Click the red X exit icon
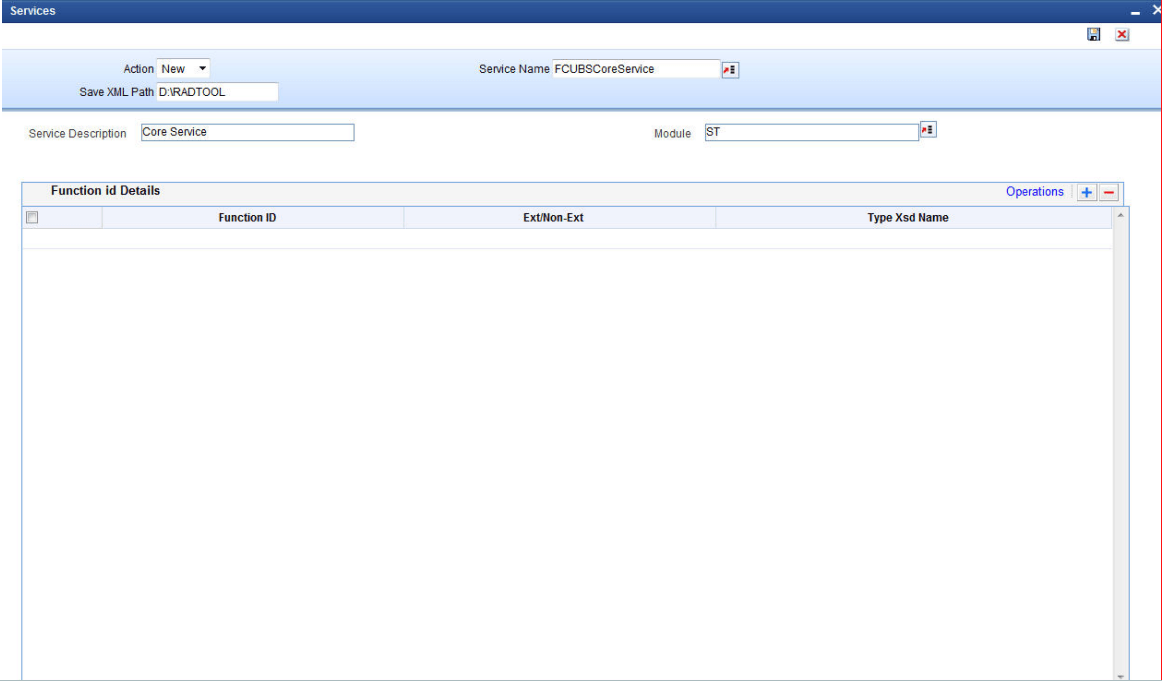This screenshot has width=1162, height=681. (x=1122, y=35)
